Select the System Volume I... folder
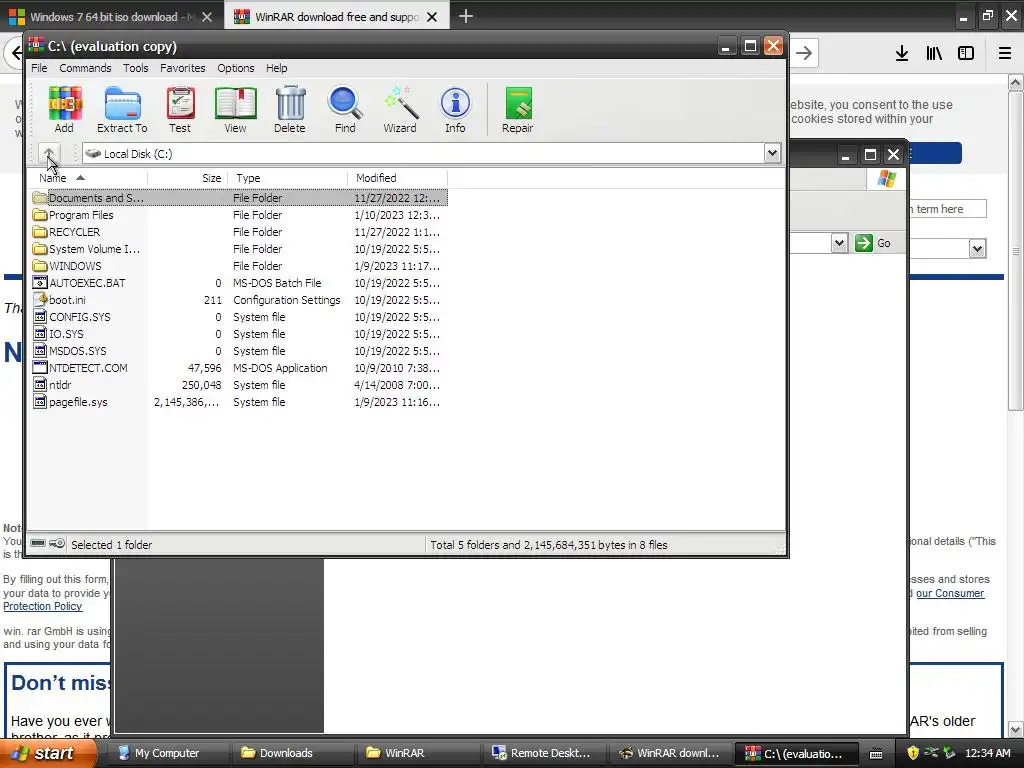The image size is (1024, 768). 239,249
